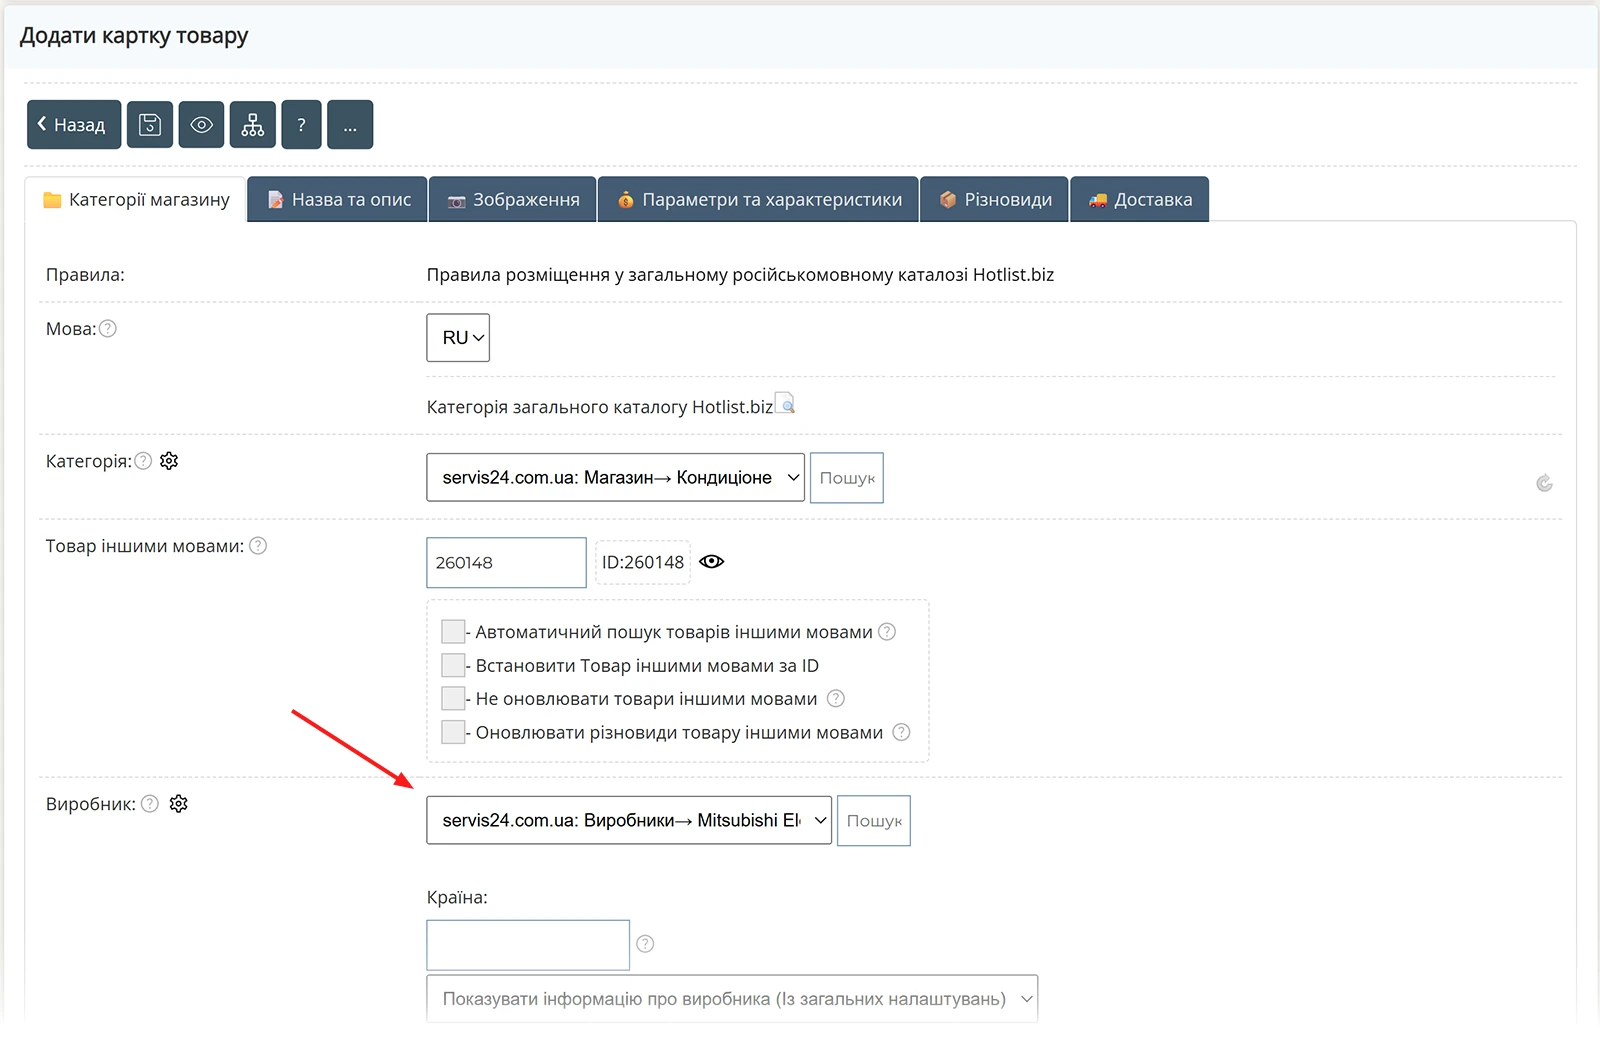Click help icon next to Мова
The image size is (1600, 1046).
pyautogui.click(x=108, y=329)
